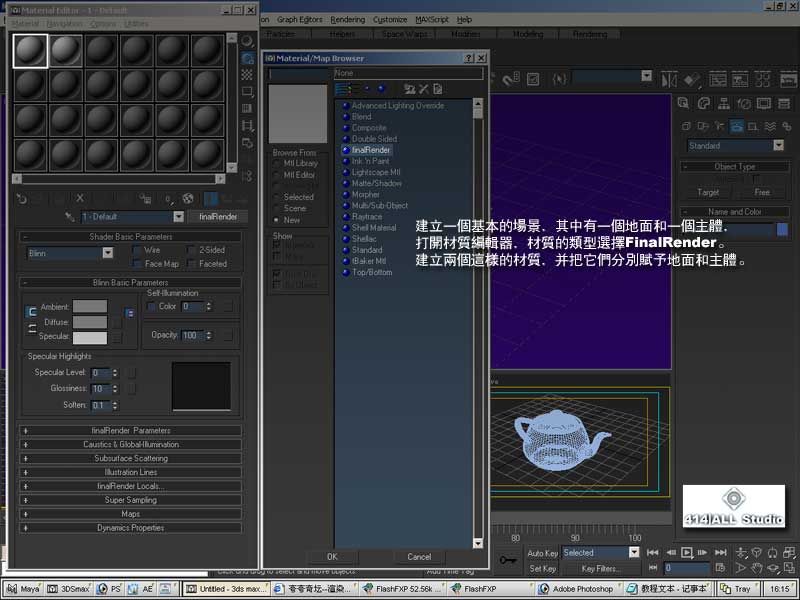800x600 pixels.
Task: Enable the Faceted checkbox
Action: coord(191,264)
